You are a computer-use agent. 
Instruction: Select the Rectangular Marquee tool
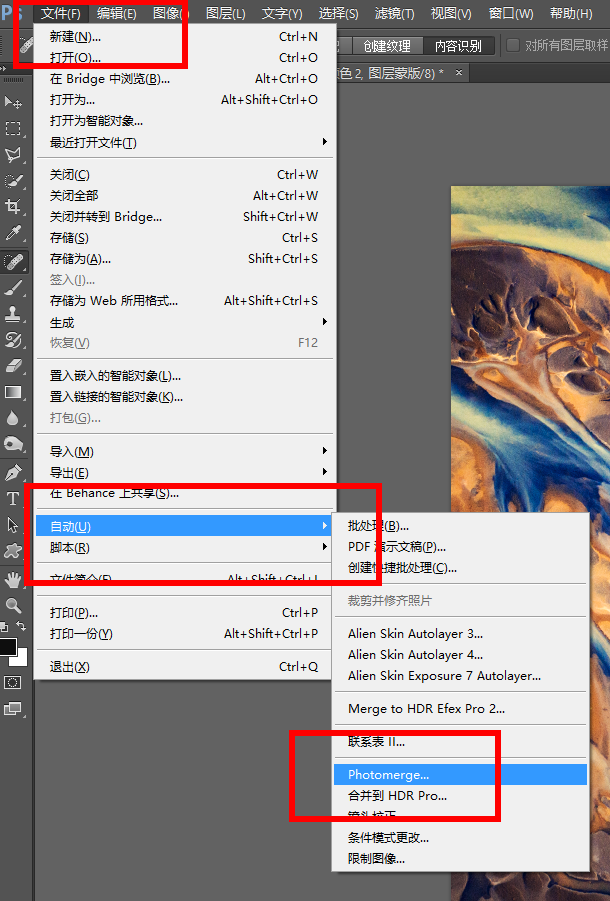13,128
